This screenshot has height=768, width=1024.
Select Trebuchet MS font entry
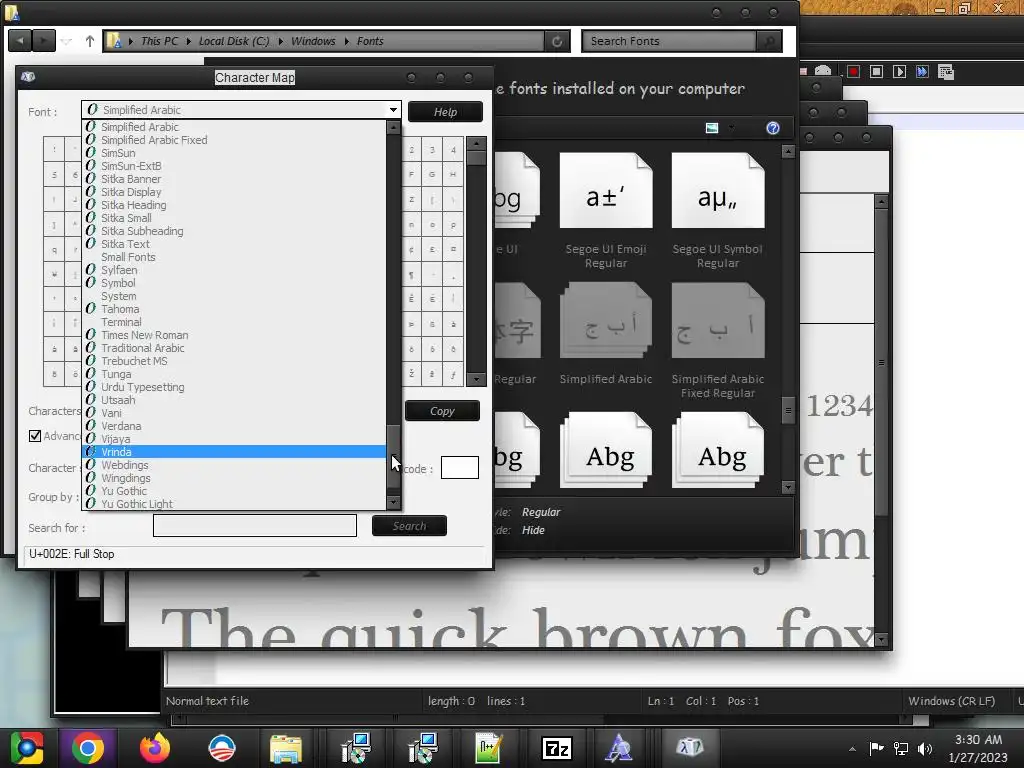coord(234,361)
